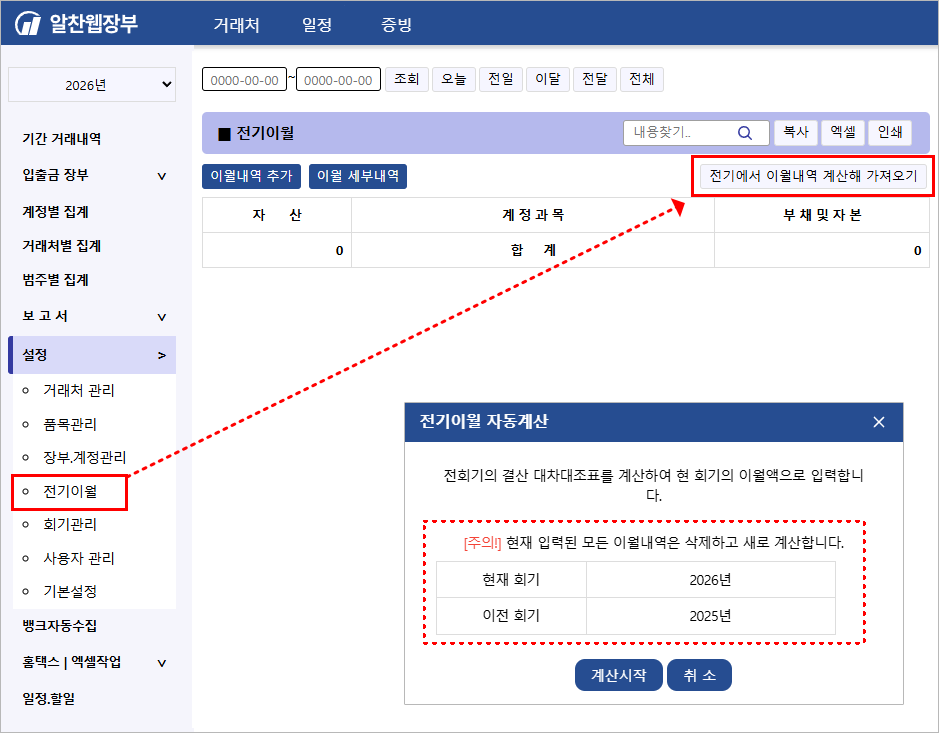The height and width of the screenshot is (733, 939).
Task: Open the 증빙 top menu
Action: coord(396,25)
